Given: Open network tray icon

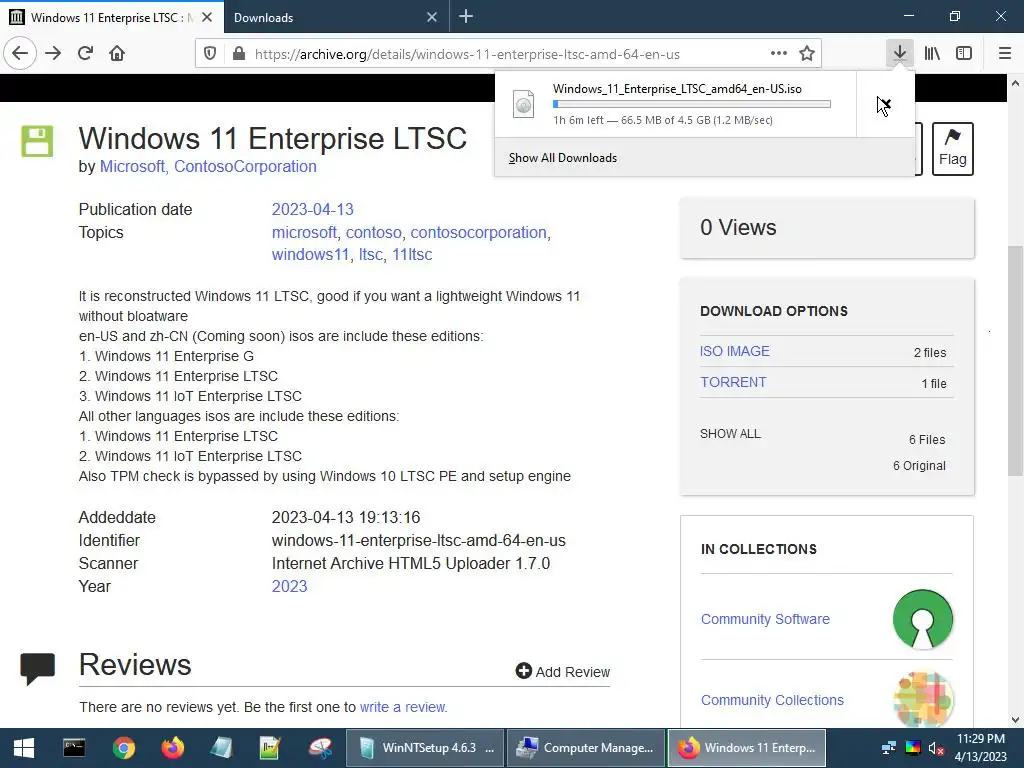Looking at the screenshot, I should pyautogui.click(x=889, y=748).
